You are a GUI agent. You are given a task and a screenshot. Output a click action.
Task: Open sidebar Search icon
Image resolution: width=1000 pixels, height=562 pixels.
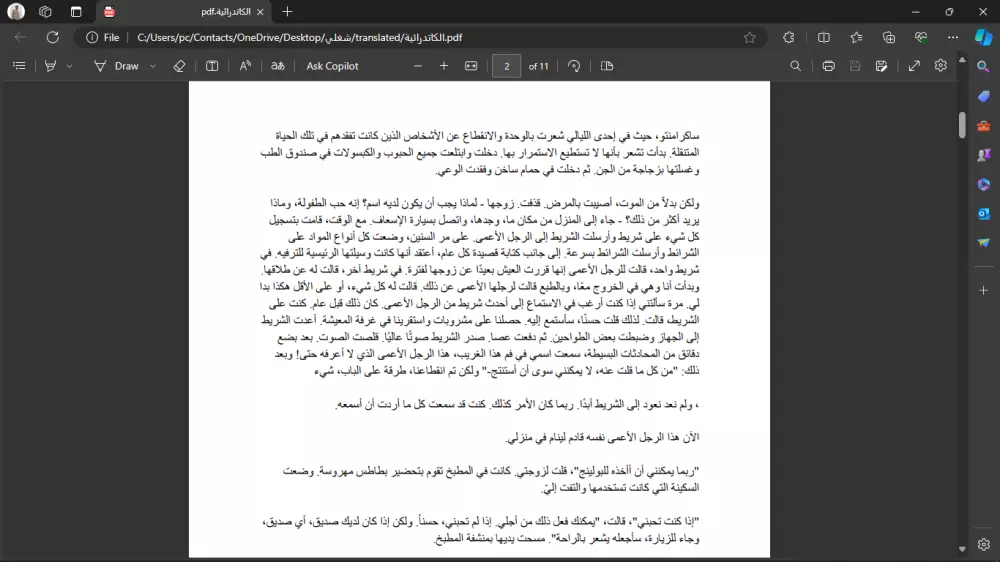pyautogui.click(x=983, y=67)
